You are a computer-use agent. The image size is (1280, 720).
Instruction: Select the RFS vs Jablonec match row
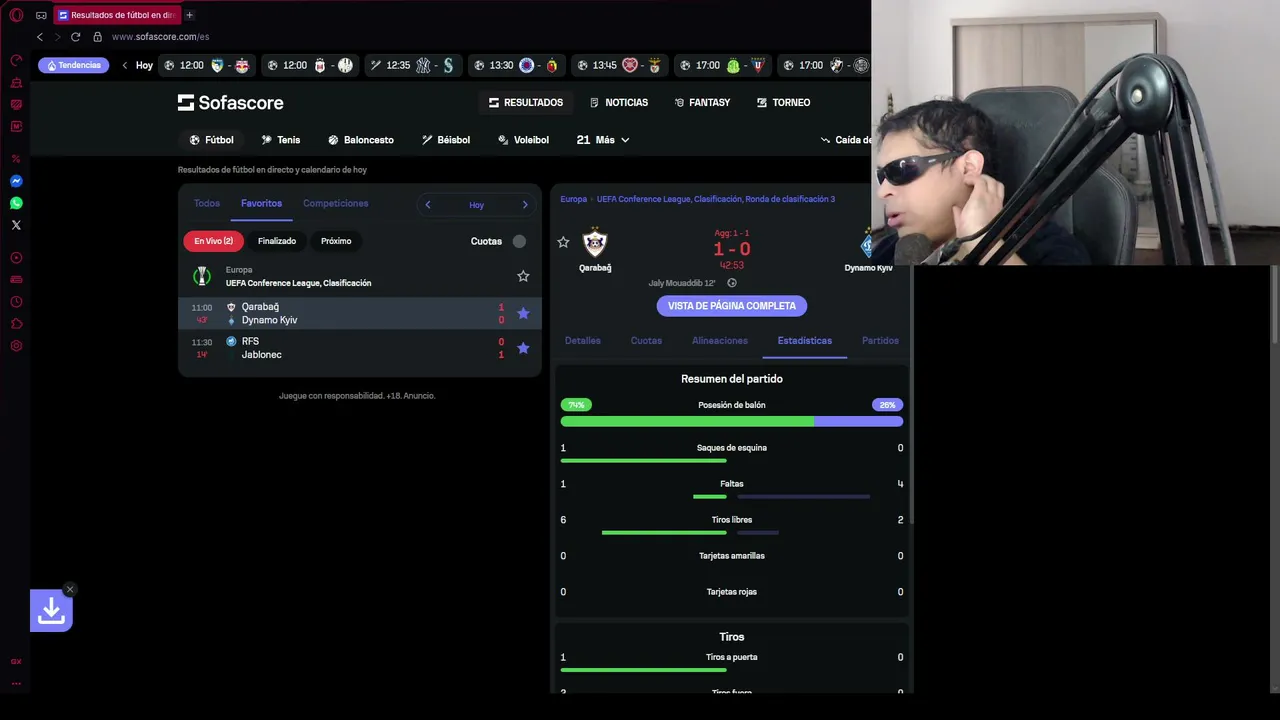[360, 348]
